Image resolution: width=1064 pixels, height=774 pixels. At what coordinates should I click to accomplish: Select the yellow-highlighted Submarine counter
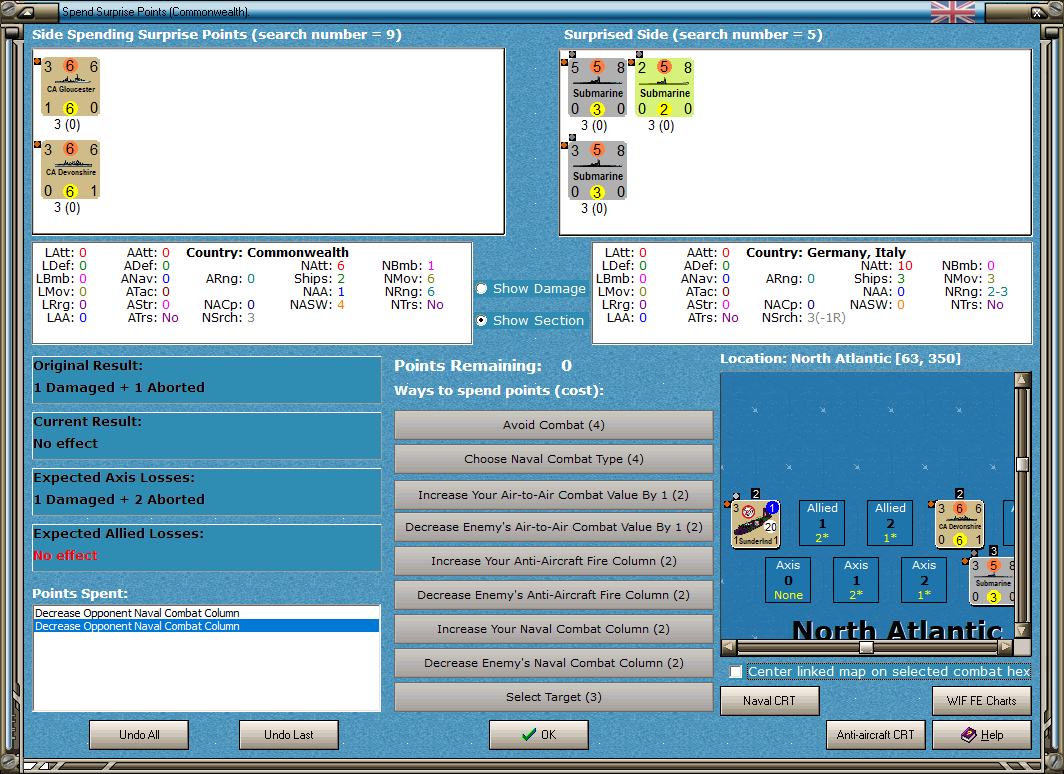point(664,88)
